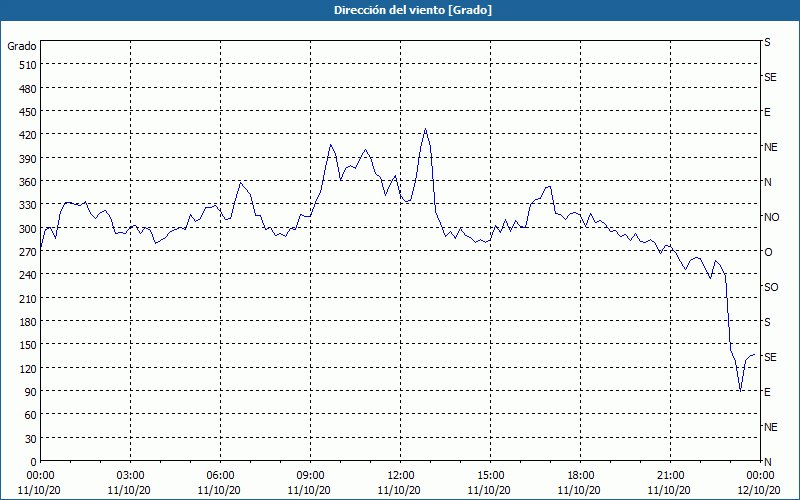Click the 240 degree axis label

point(28,275)
